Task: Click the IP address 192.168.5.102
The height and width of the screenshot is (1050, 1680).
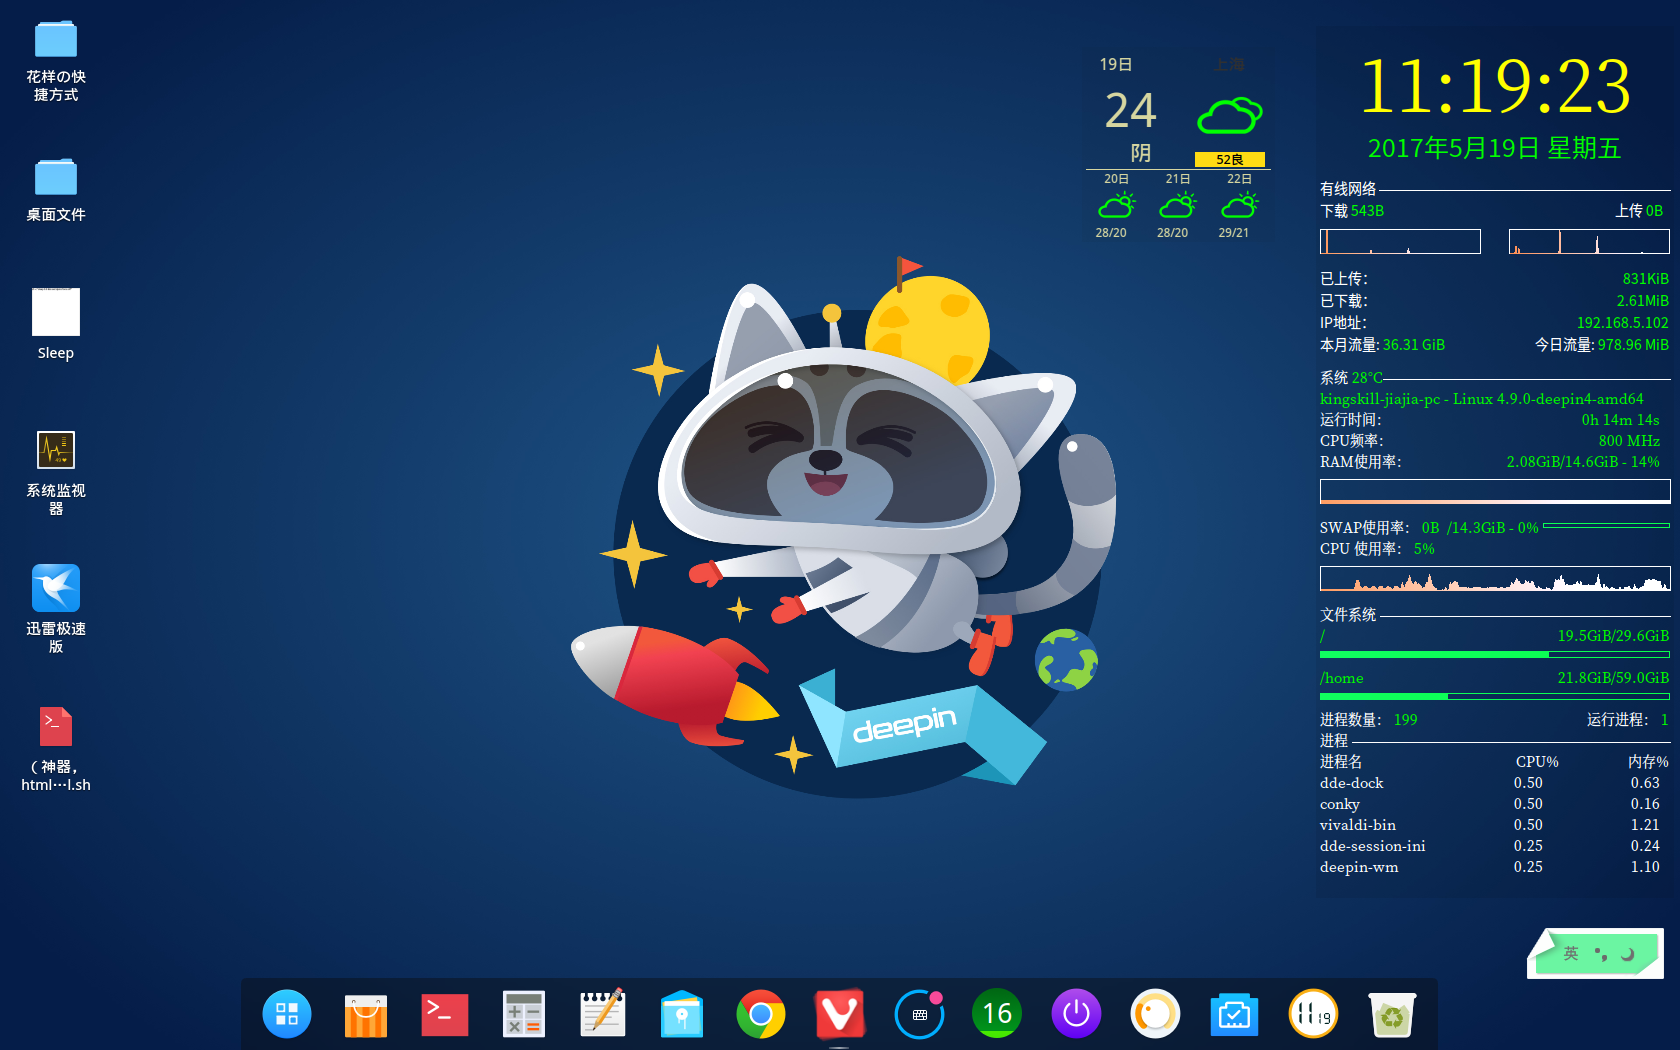Action: 1623,323
